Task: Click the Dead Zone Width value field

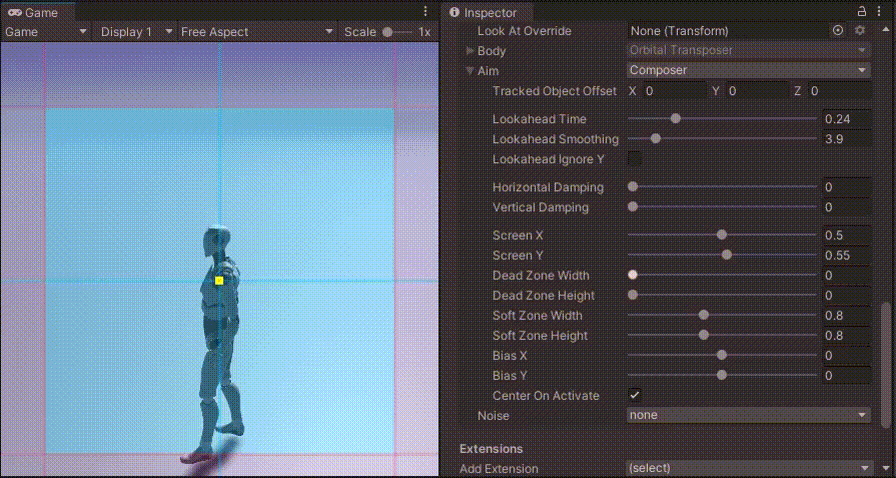Action: (x=847, y=275)
